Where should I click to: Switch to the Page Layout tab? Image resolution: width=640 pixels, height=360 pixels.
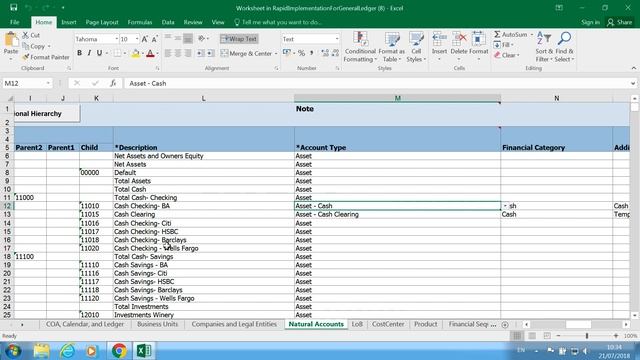click(102, 22)
